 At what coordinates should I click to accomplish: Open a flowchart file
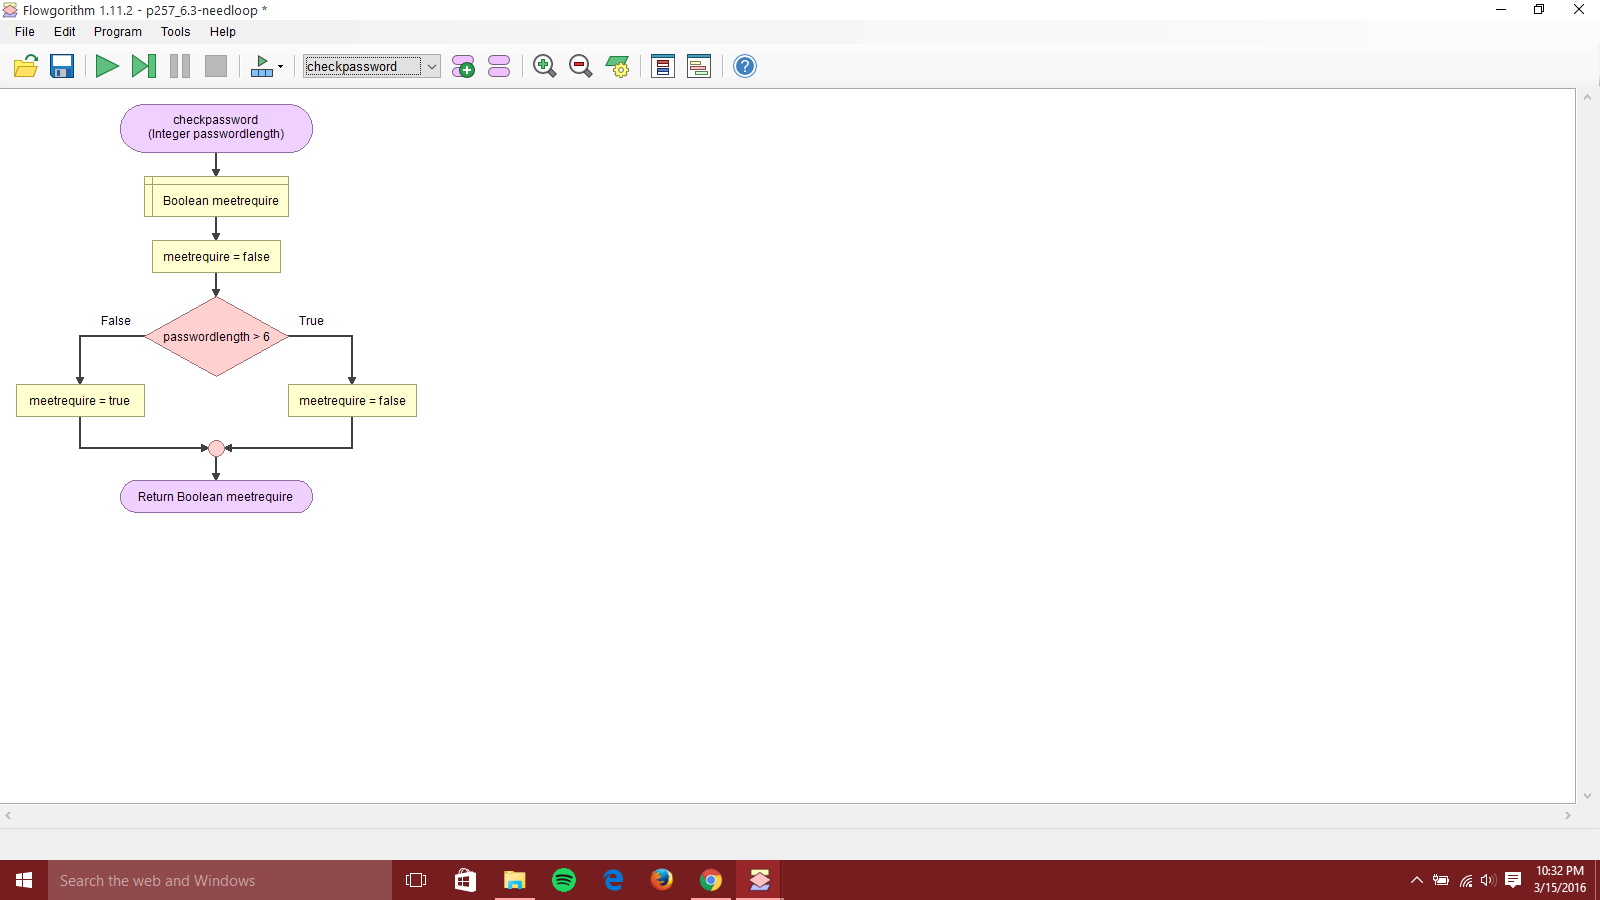pos(25,66)
